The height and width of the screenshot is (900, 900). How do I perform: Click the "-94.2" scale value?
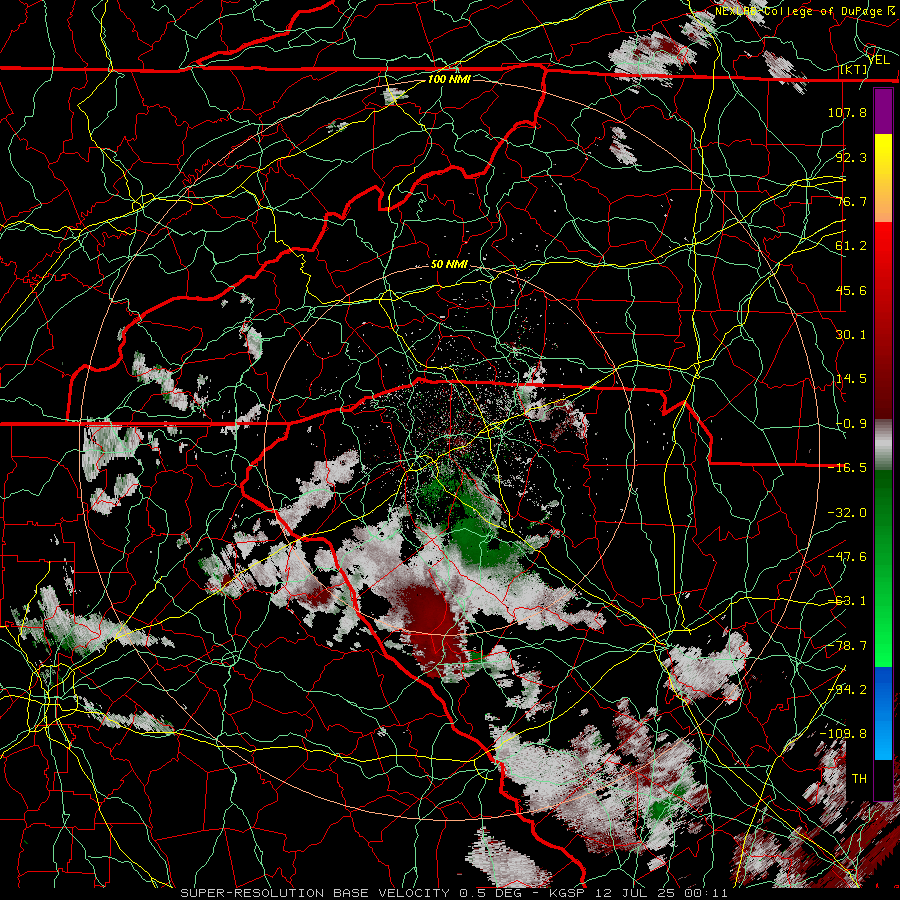[x=847, y=690]
